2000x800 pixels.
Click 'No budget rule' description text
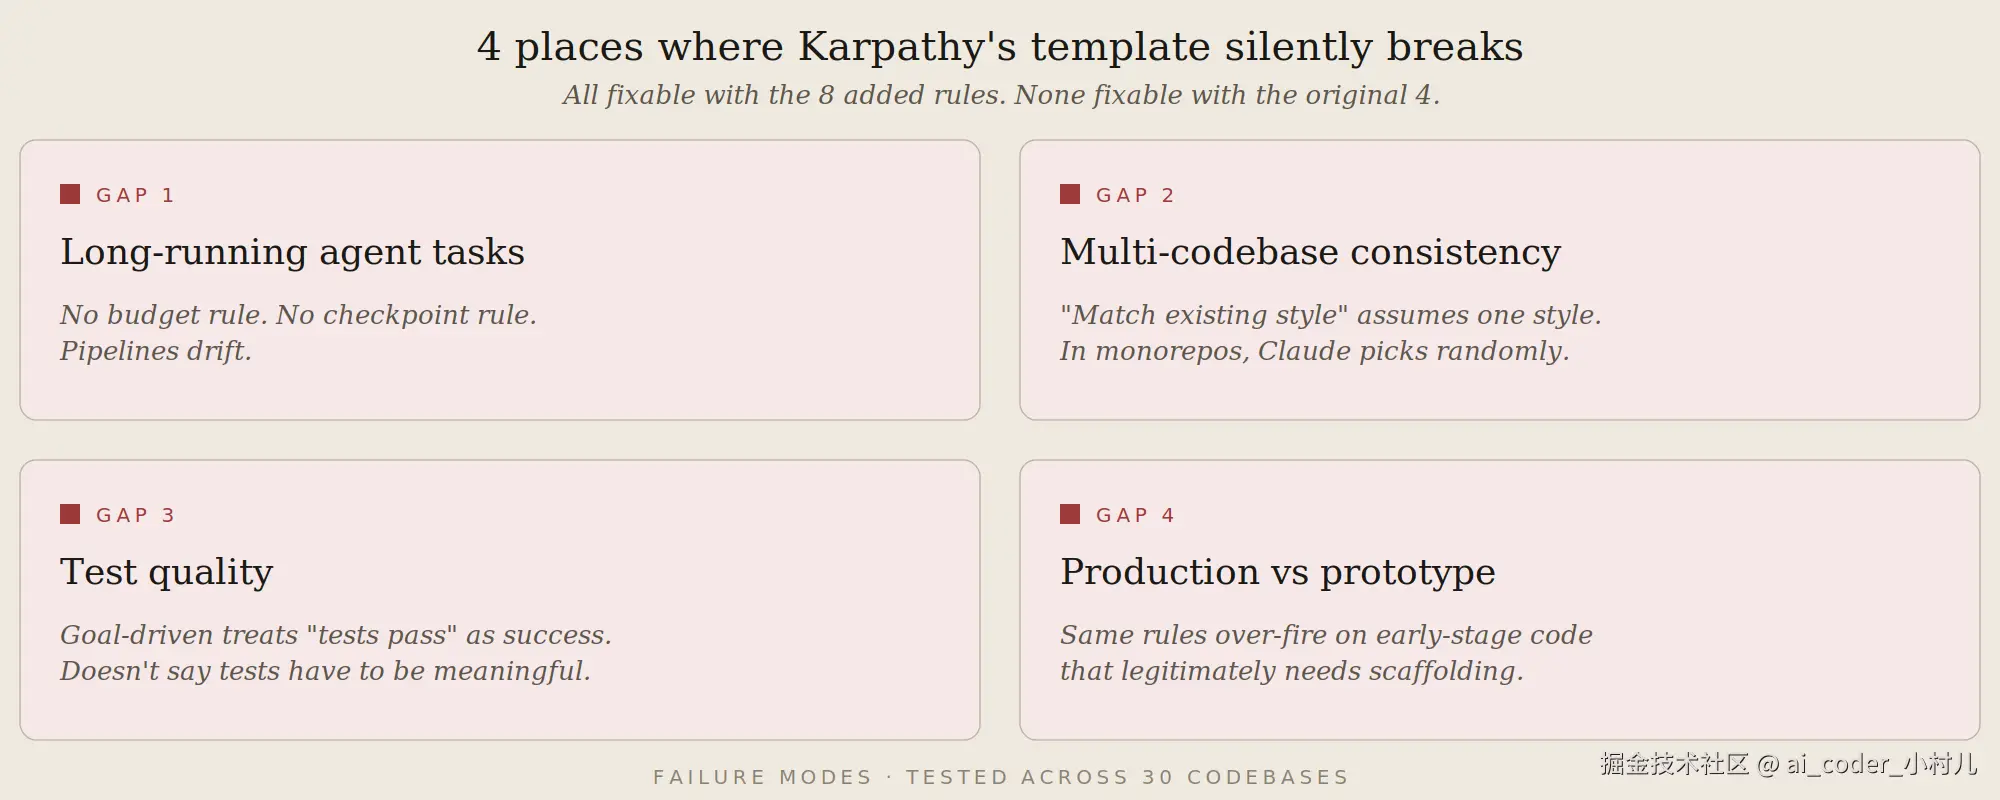(x=298, y=333)
